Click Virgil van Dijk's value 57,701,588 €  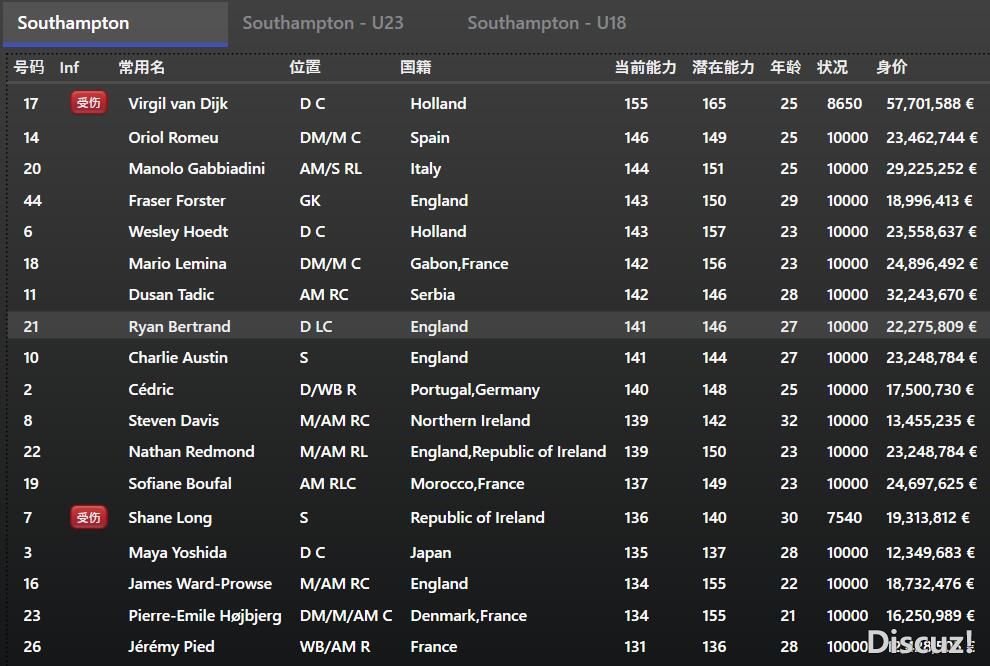click(x=930, y=104)
